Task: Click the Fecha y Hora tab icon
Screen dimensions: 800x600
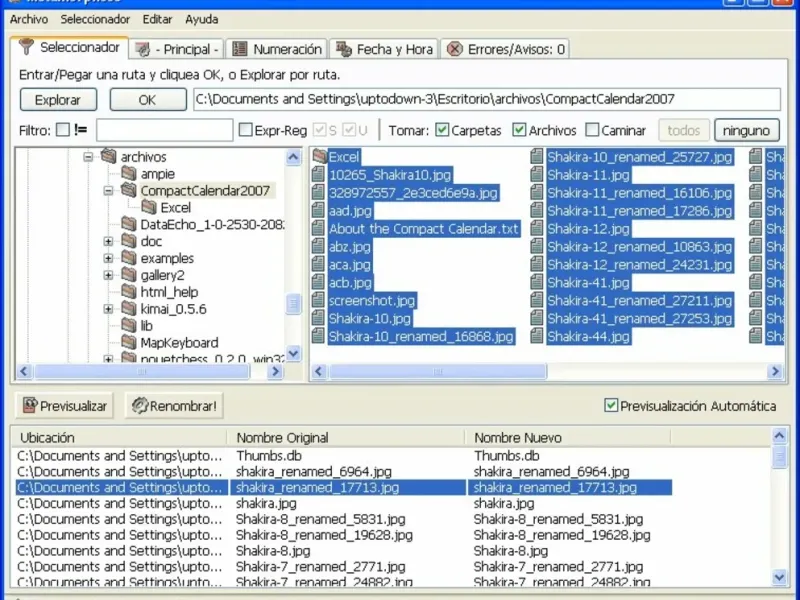Action: click(344, 49)
